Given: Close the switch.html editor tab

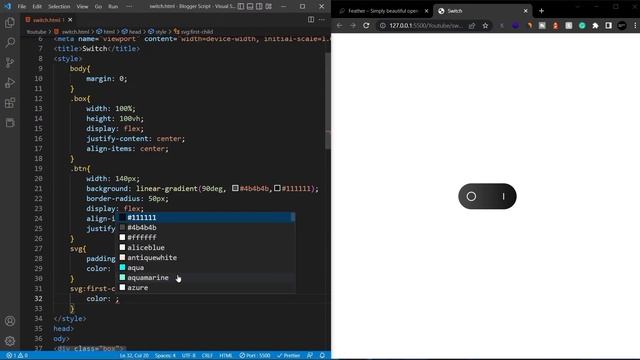Looking at the screenshot, I should click(70, 20).
